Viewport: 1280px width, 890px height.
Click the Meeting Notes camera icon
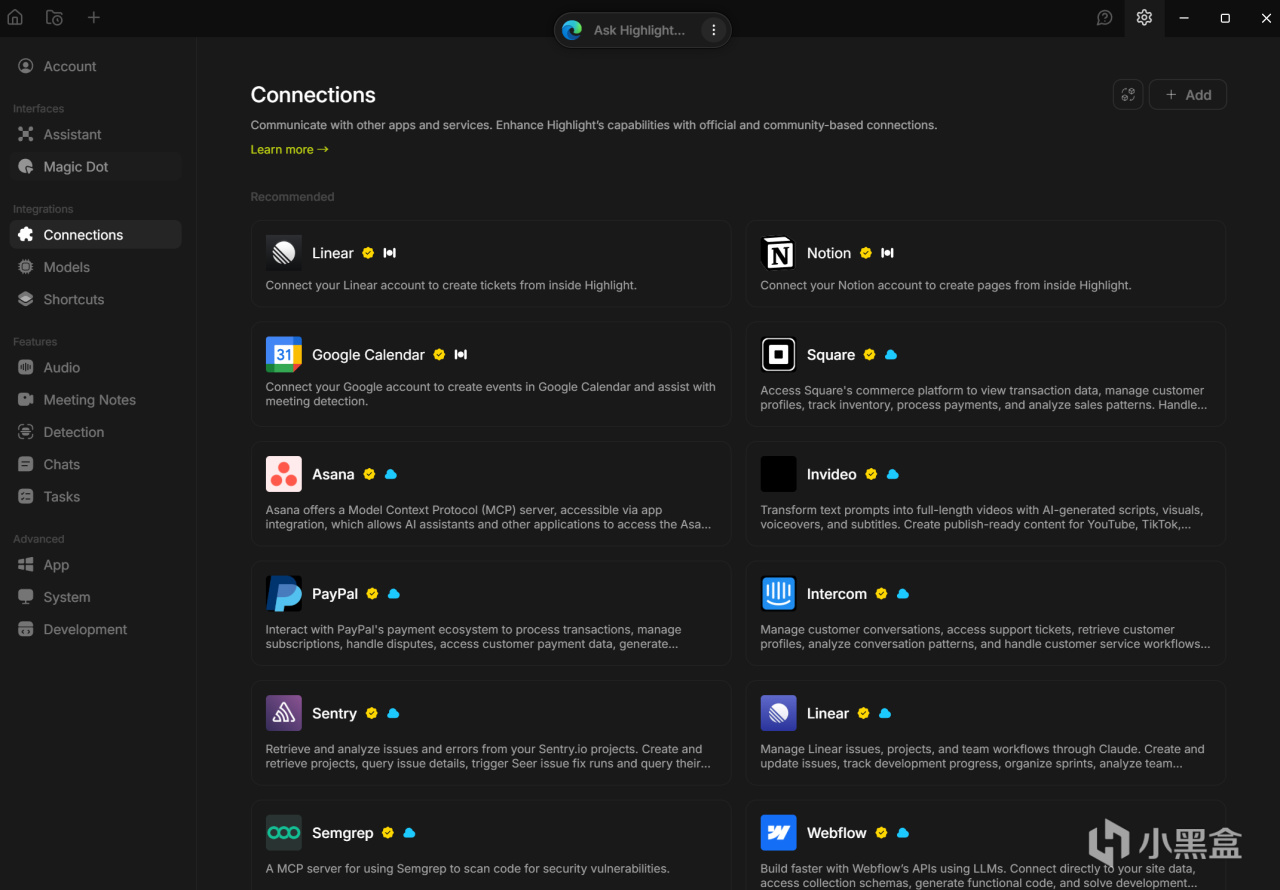coord(26,400)
